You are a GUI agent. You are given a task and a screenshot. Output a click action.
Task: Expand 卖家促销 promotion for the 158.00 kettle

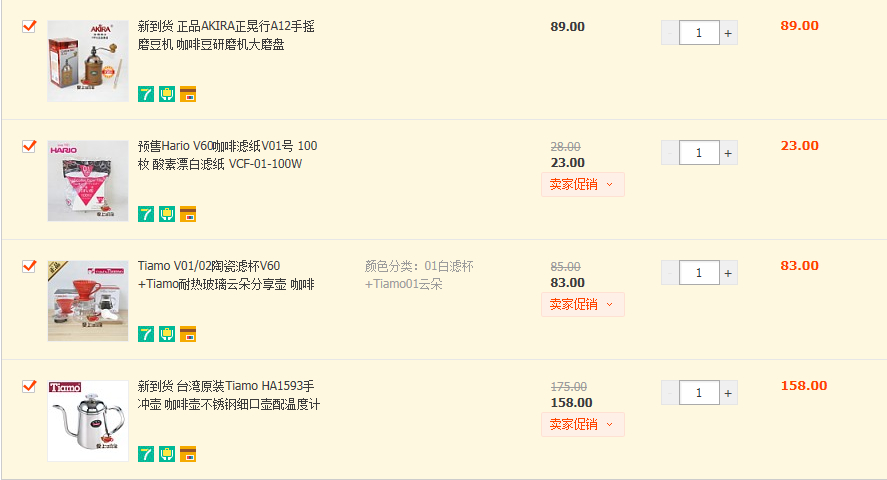582,424
